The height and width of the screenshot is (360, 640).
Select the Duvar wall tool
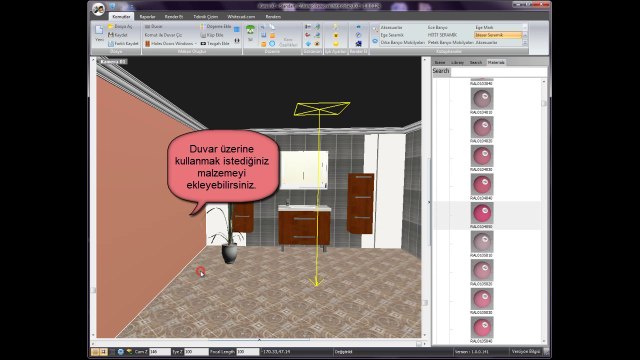click(153, 27)
